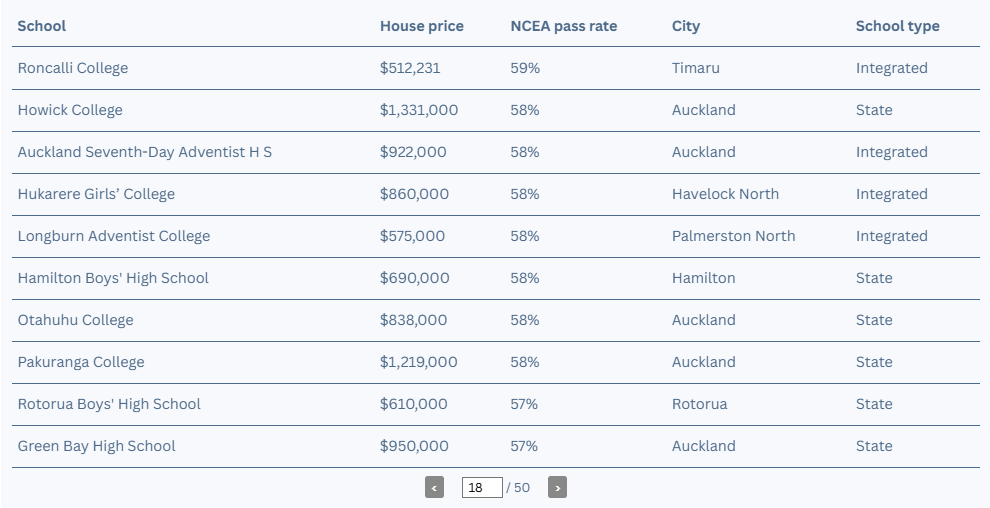Sort by the School column header
This screenshot has width=990, height=508.
tap(42, 26)
